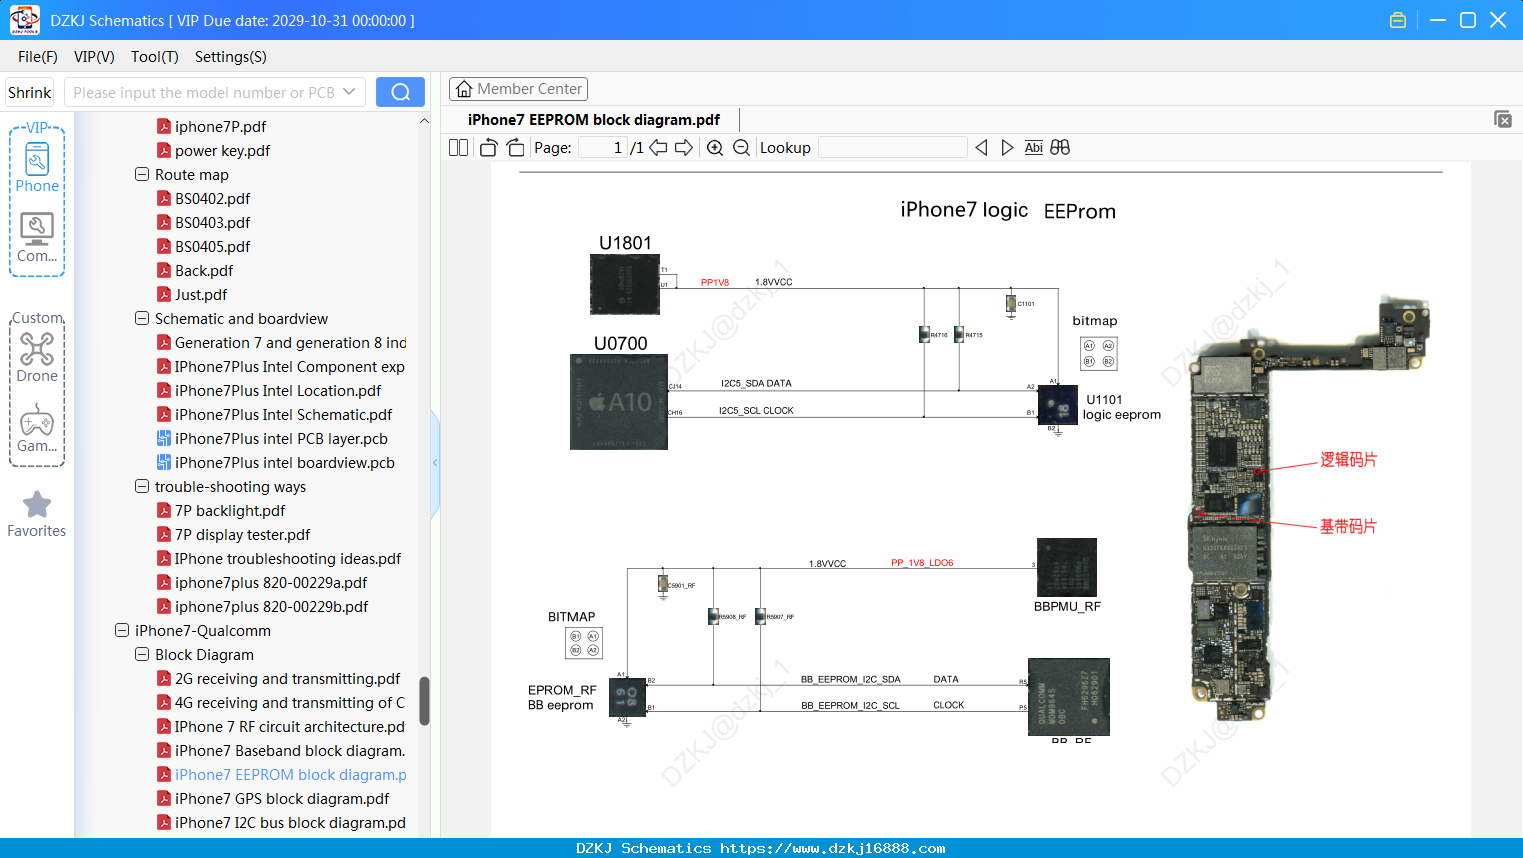Viewport: 1523px width, 858px height.
Task: Click the yellow toolbox icon in title bar
Action: click(1398, 20)
